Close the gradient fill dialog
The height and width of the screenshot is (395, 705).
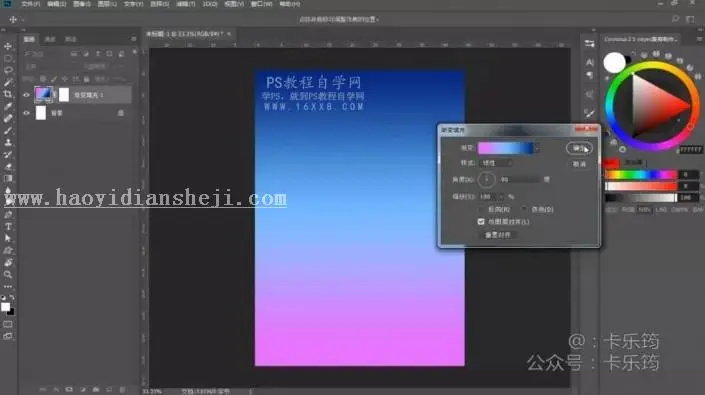(586, 130)
